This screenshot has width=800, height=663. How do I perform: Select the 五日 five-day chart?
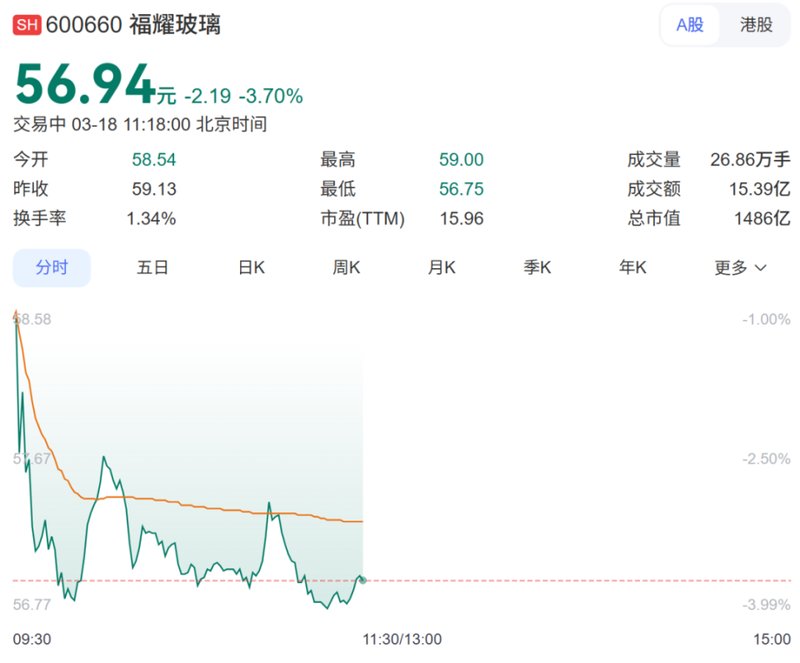[x=151, y=267]
